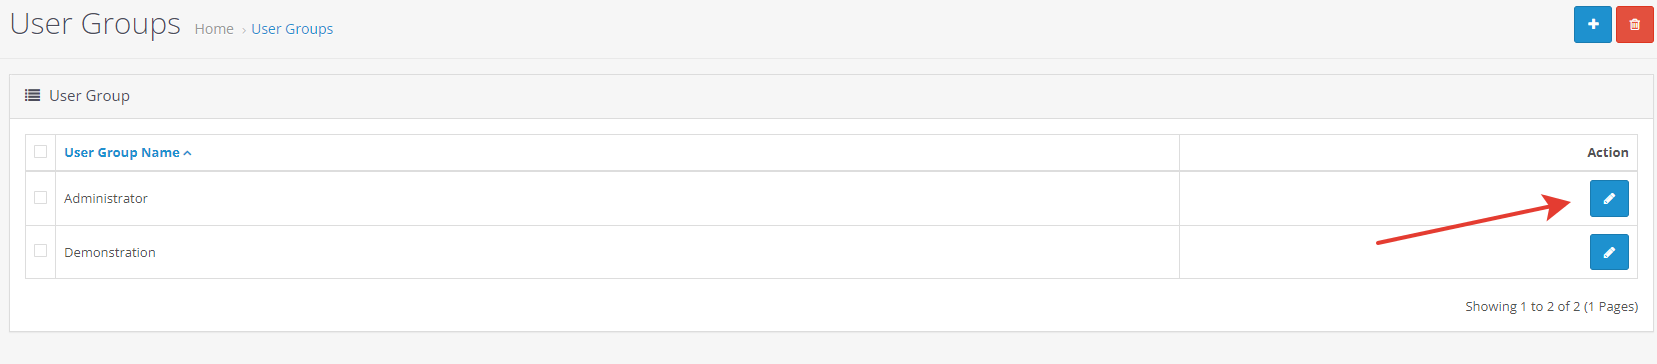The image size is (1657, 364).
Task: Check the Demonstration row checkbox
Action: (x=40, y=251)
